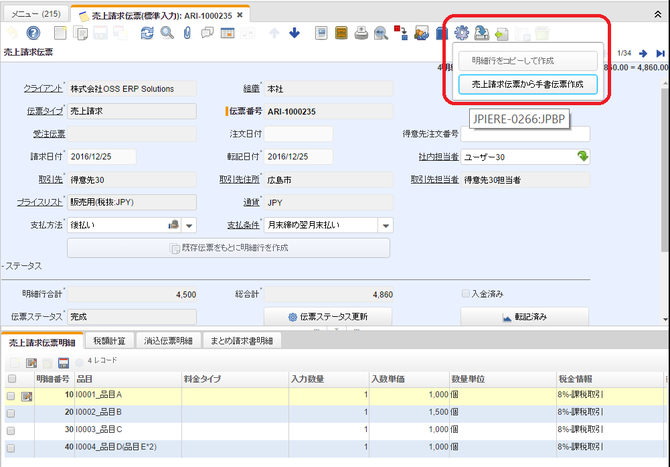The image size is (670, 467).
Task: Follow the クライアント label link
Action: (x=43, y=88)
